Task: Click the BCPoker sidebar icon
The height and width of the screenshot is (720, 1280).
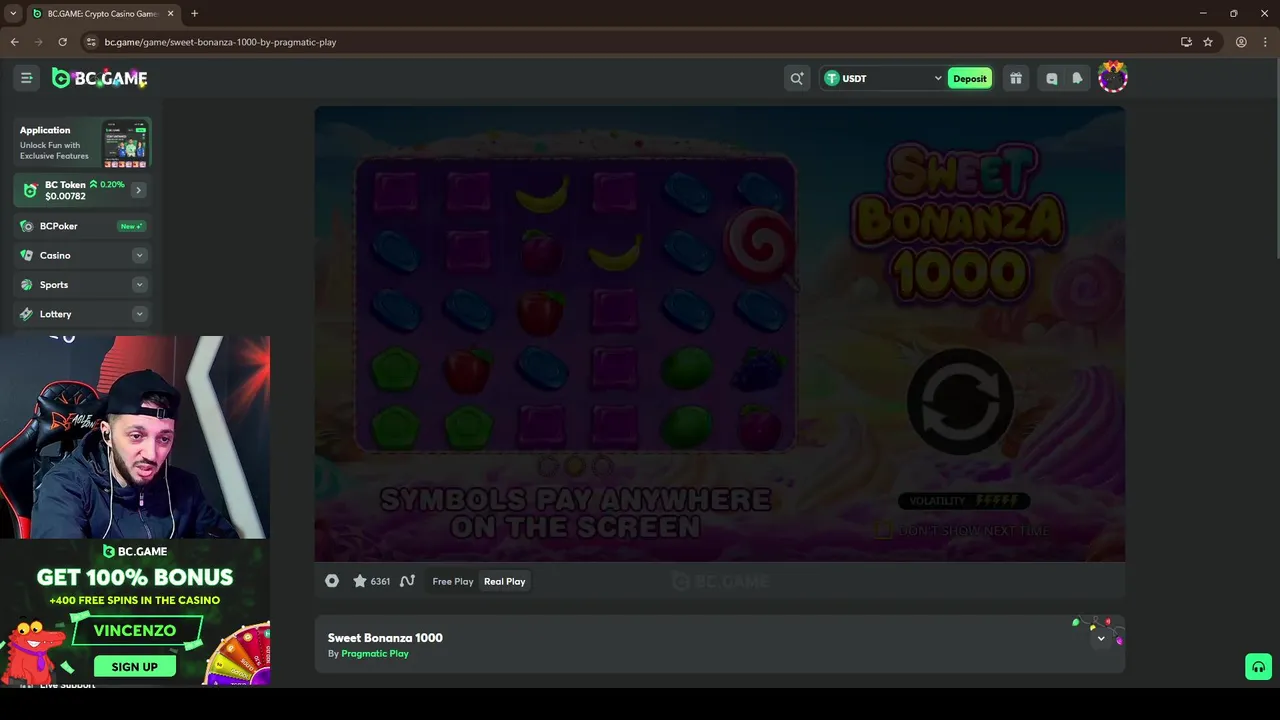Action: click(x=27, y=226)
